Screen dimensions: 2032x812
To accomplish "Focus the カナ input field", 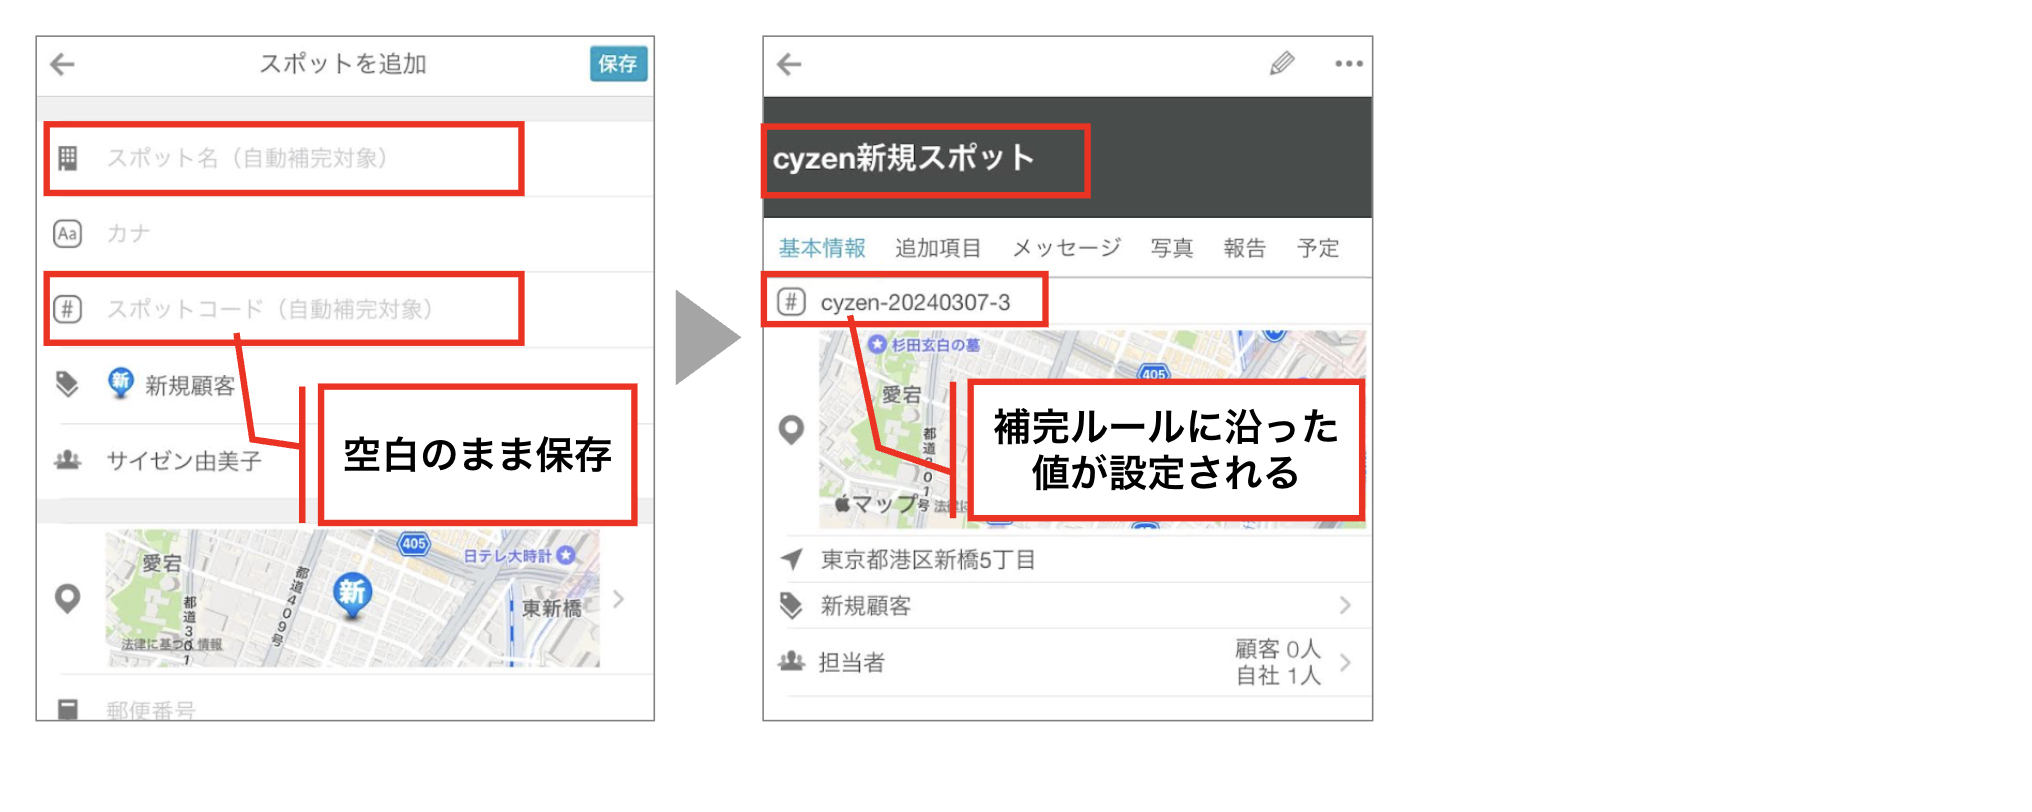I will tap(345, 234).
